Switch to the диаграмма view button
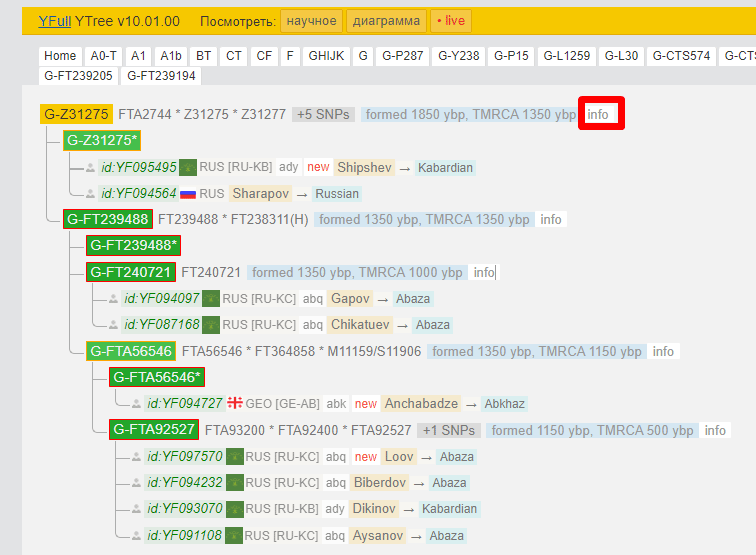 pyautogui.click(x=387, y=21)
